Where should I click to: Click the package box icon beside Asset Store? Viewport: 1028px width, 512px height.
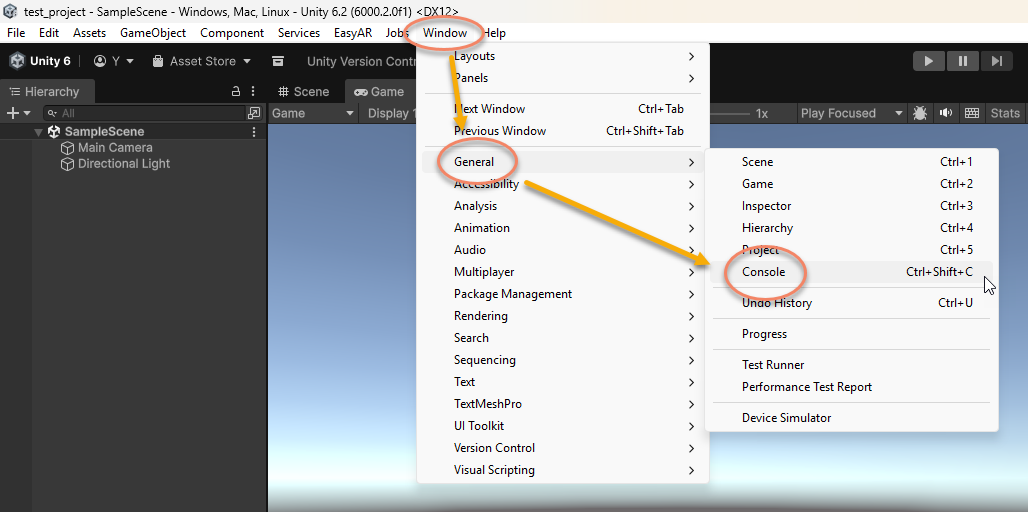(278, 61)
